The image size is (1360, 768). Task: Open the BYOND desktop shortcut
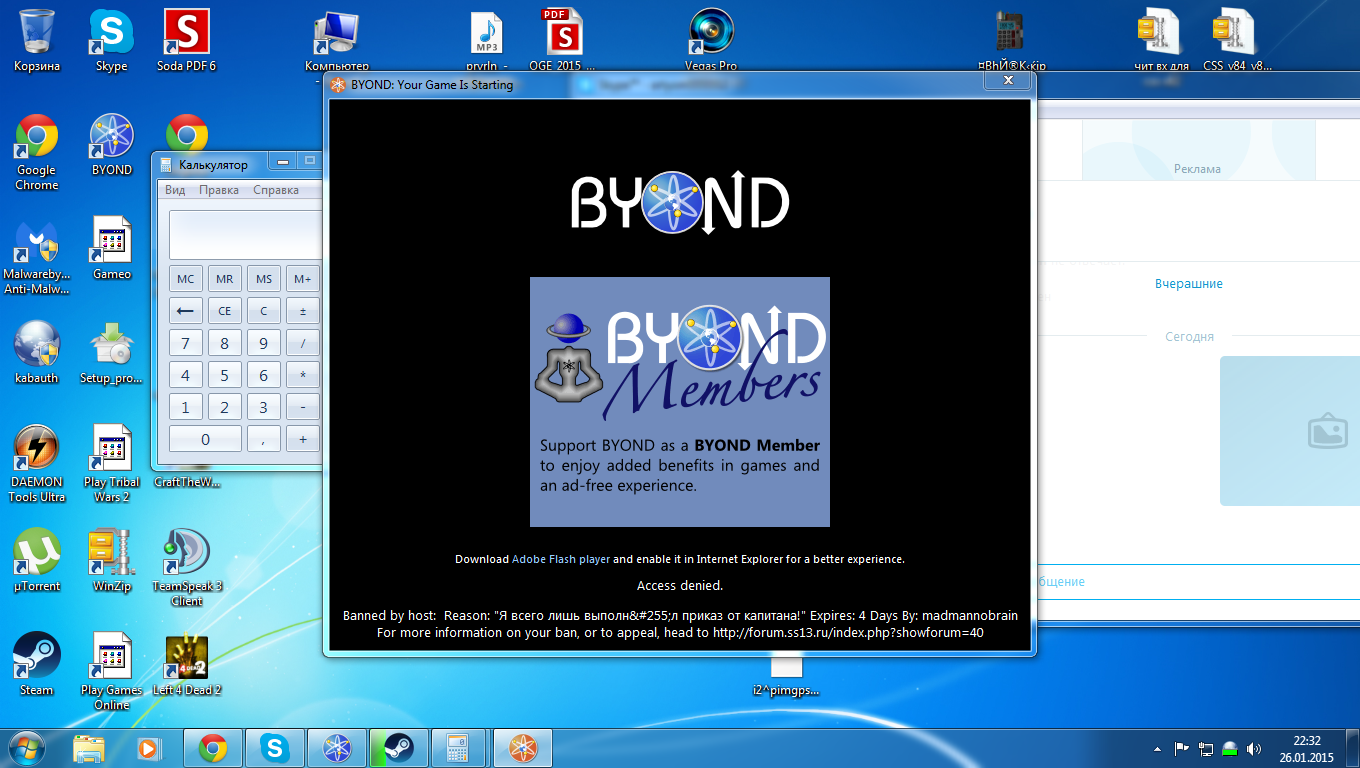click(111, 145)
